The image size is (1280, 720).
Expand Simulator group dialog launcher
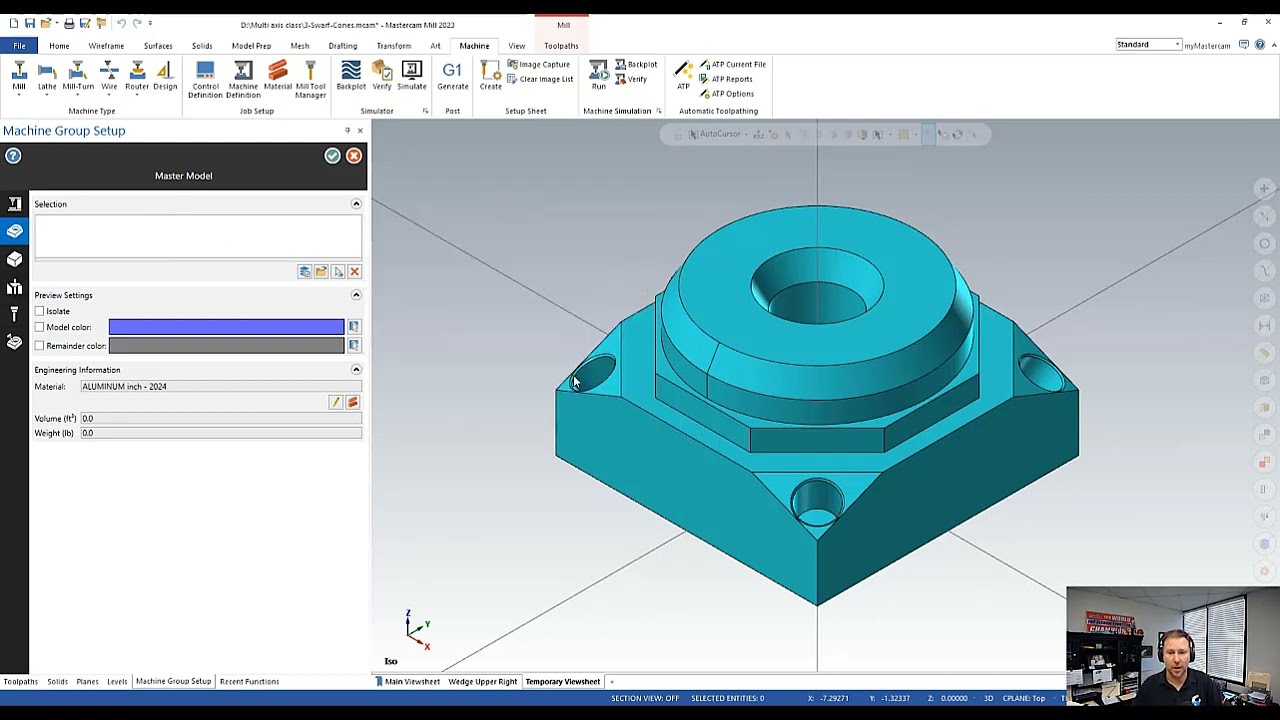point(425,111)
